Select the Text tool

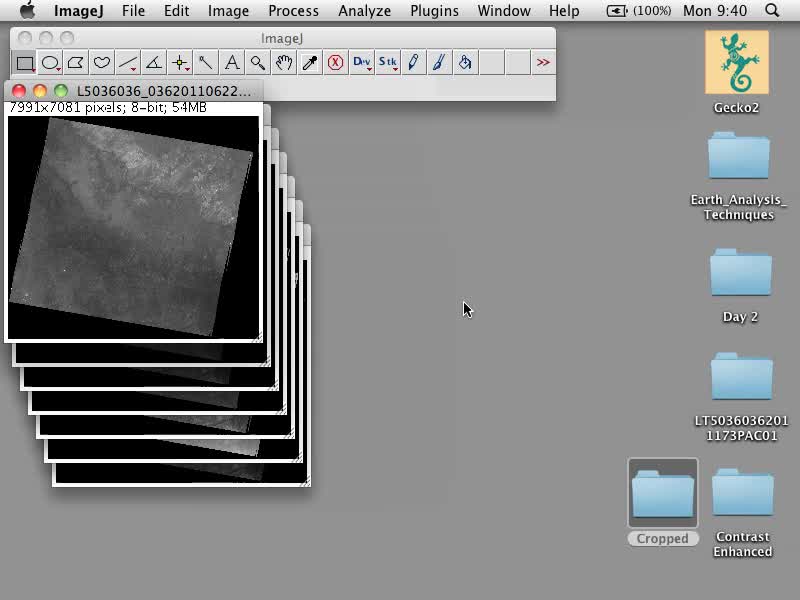tap(232, 63)
